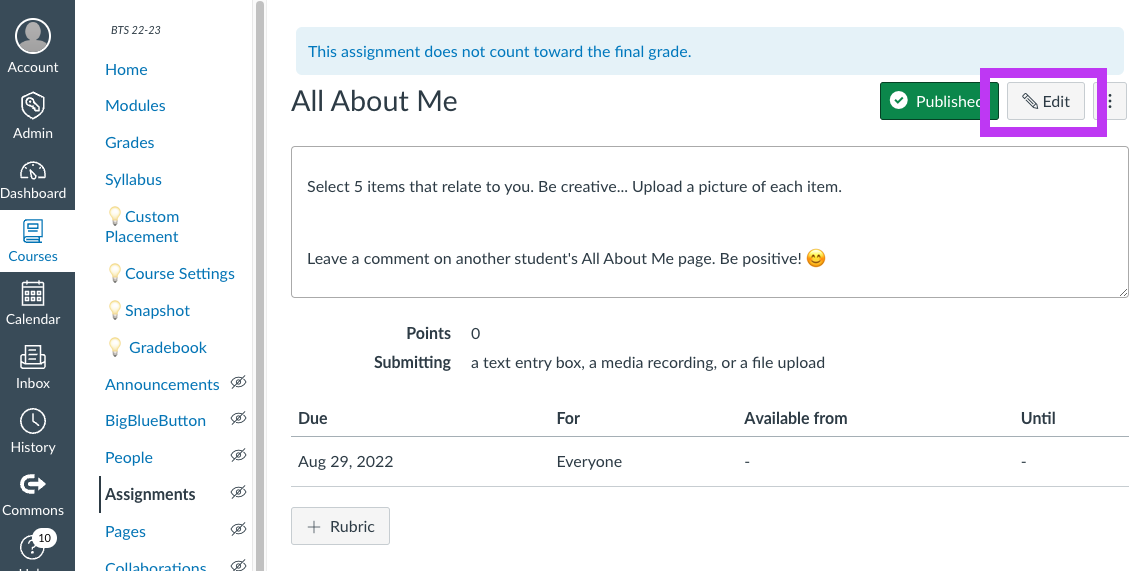Select Grades in the course menu
1142x571 pixels.
[x=130, y=143]
